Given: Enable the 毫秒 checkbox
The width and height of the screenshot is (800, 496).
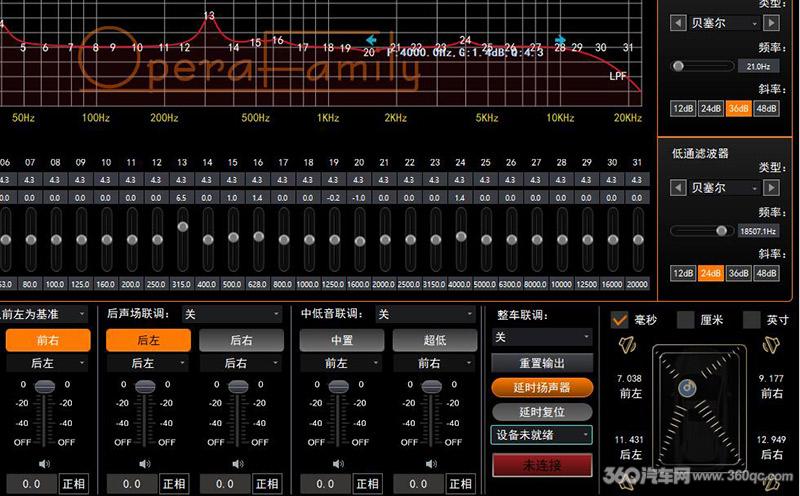Looking at the screenshot, I should click(x=619, y=320).
